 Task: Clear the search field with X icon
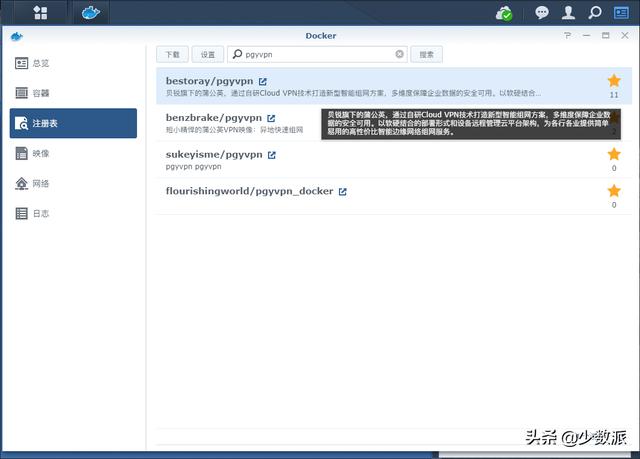[400, 54]
